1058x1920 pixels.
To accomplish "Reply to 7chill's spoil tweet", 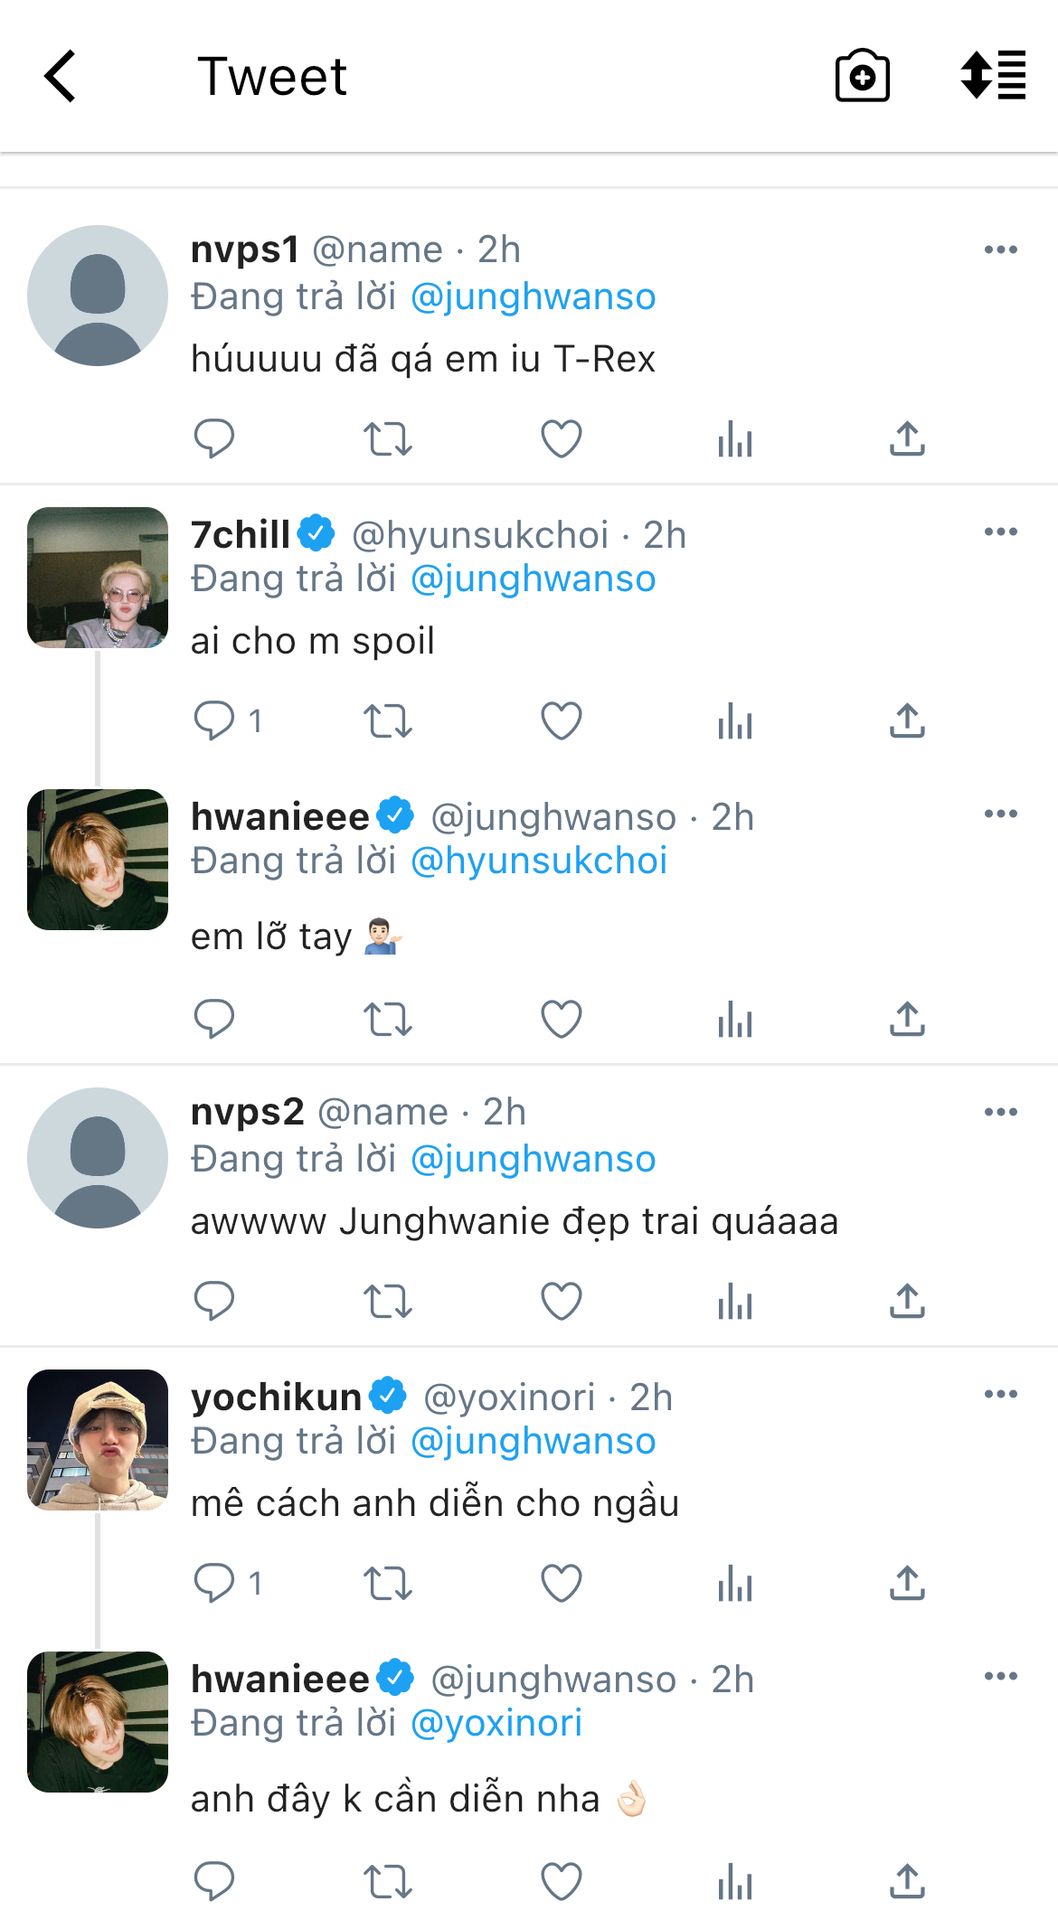I will click(214, 721).
